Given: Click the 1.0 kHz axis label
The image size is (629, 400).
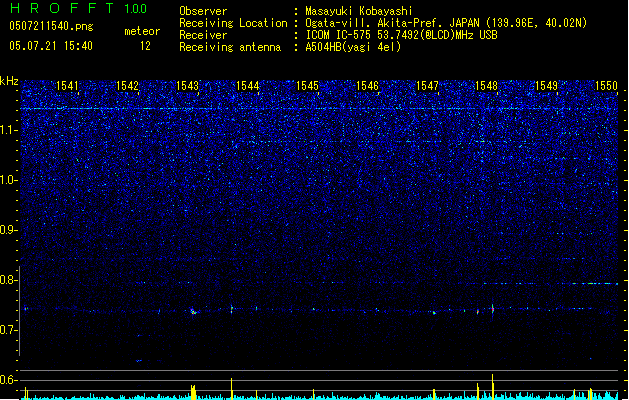Looking at the screenshot, I should click(x=8, y=180).
